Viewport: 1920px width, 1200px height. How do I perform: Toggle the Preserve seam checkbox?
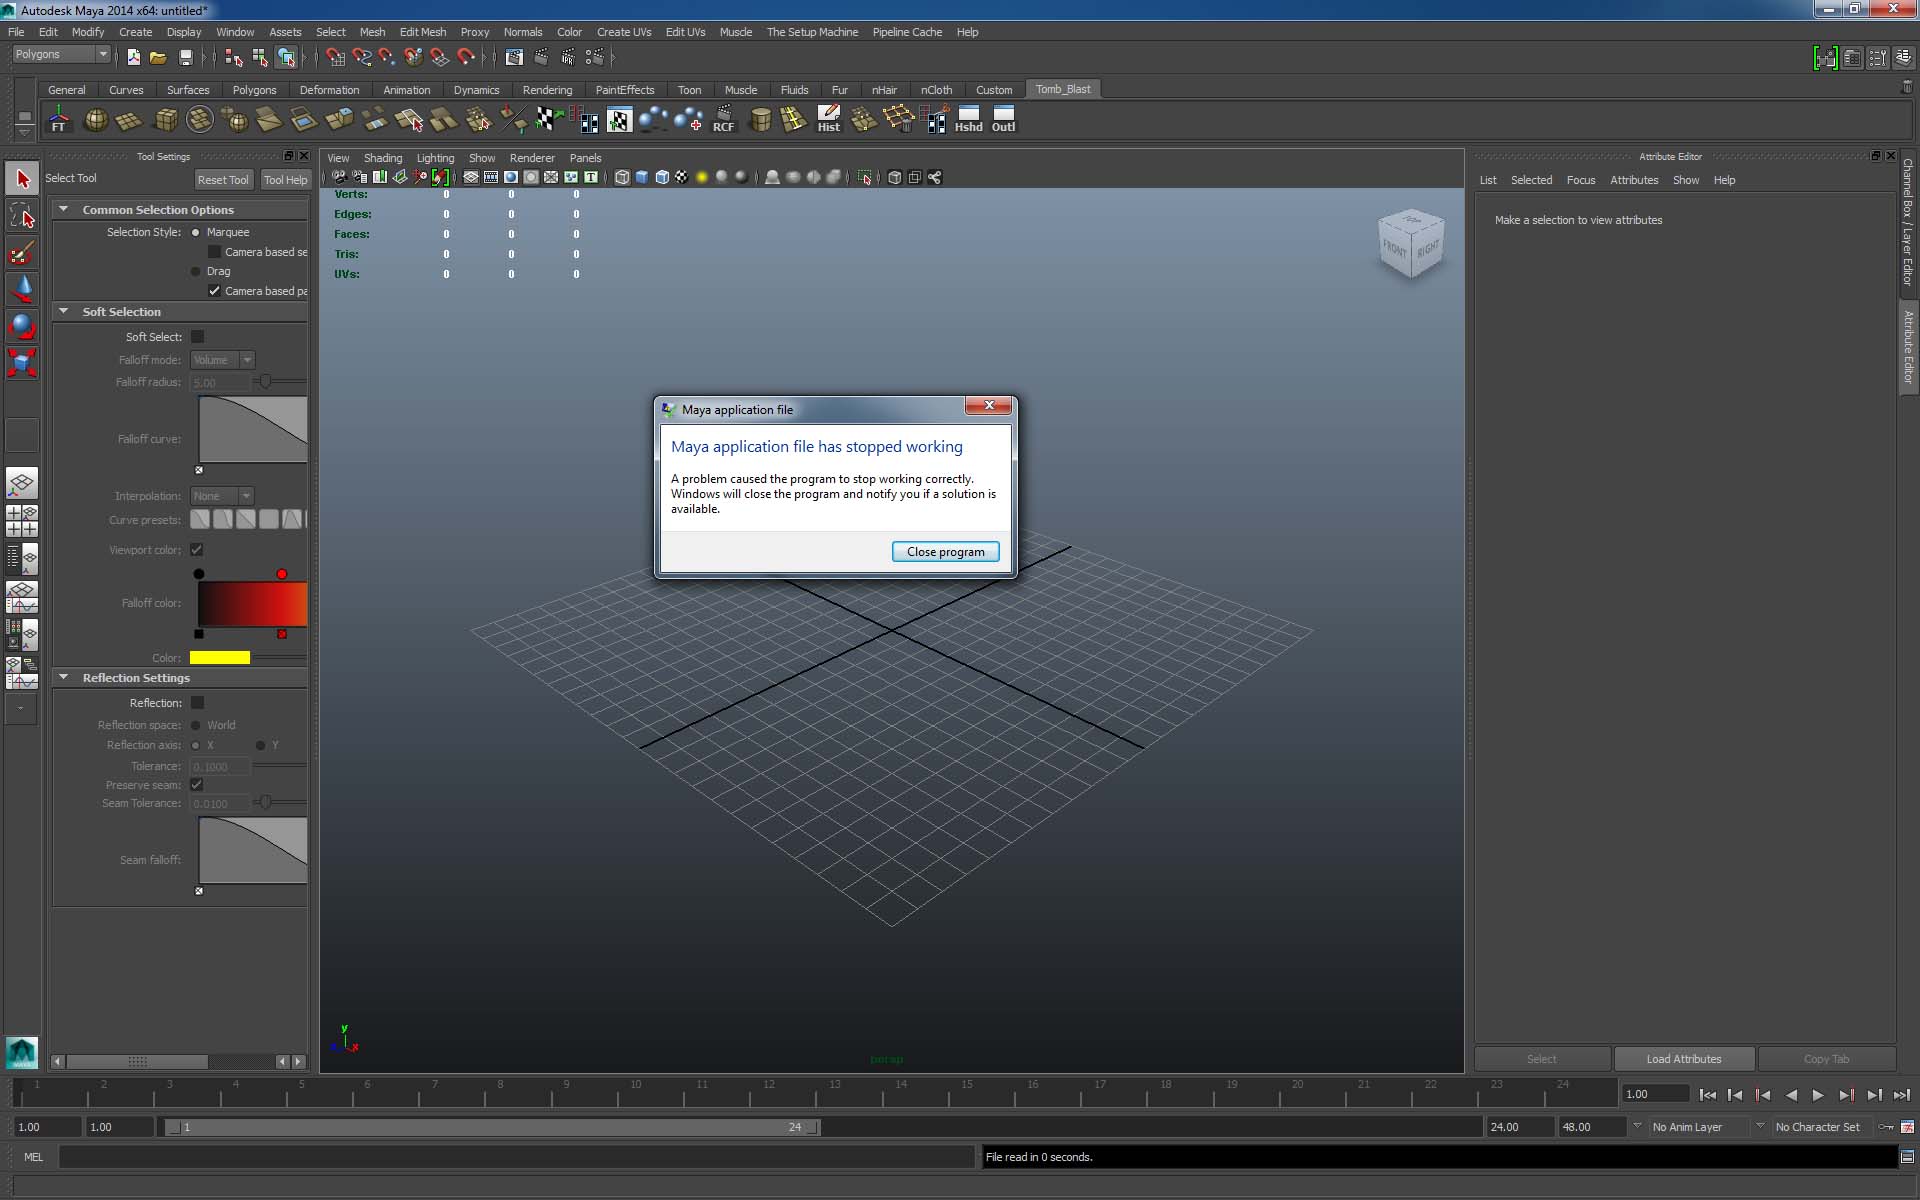[x=197, y=785]
